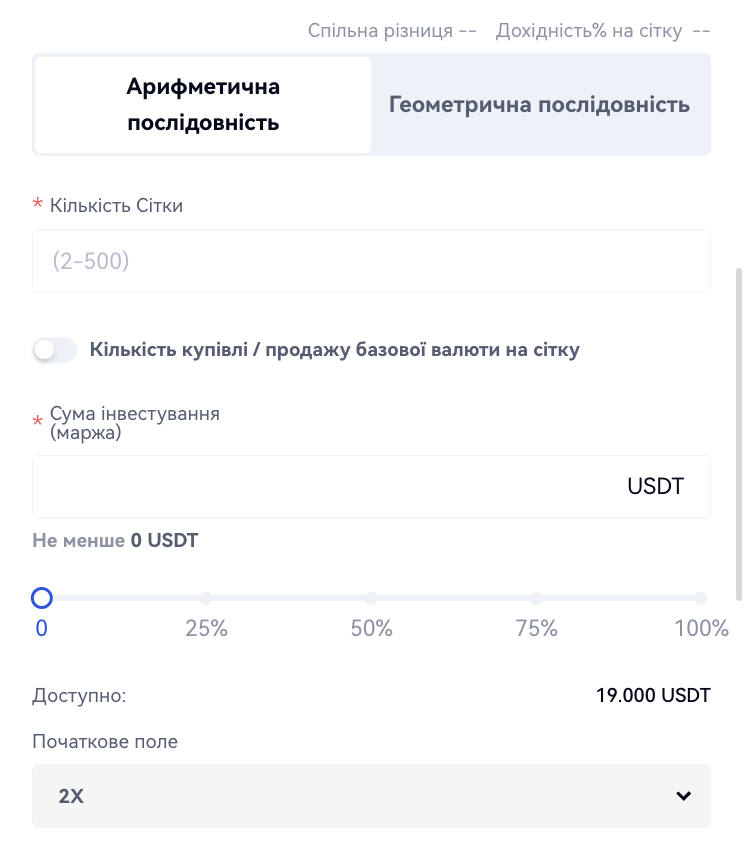
Task: Click the Кількість купівлі / продажу toggle label
Action: point(334,350)
